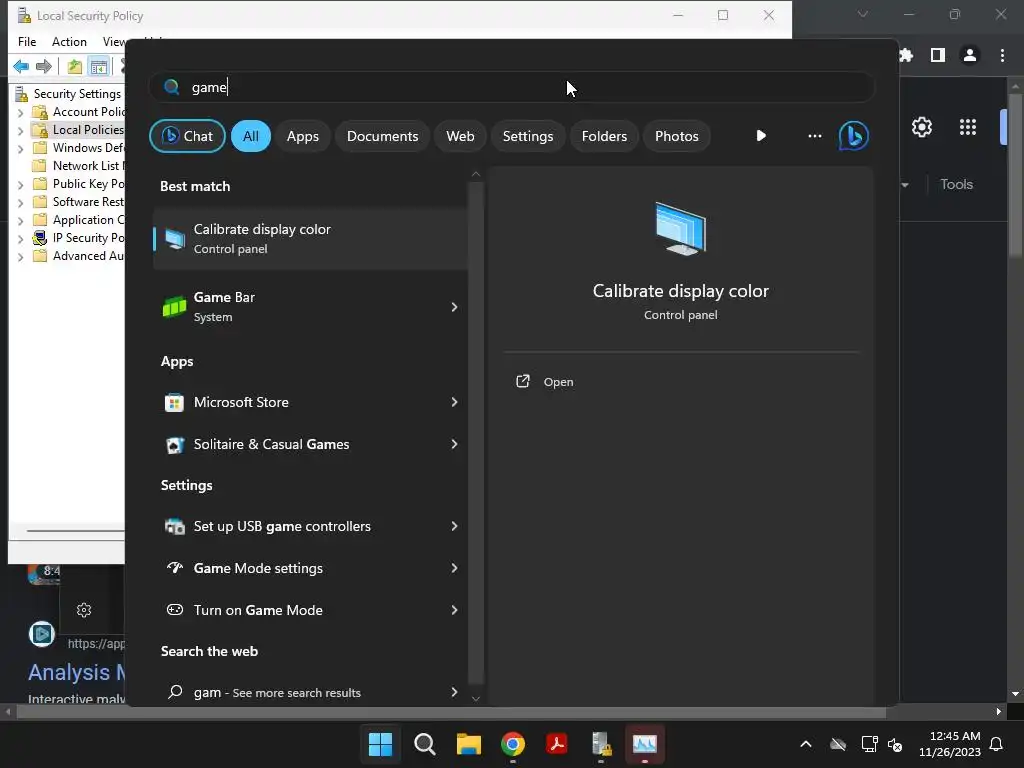Viewport: 1024px width, 768px height.
Task: Open File Explorer from taskbar
Action: [469, 744]
